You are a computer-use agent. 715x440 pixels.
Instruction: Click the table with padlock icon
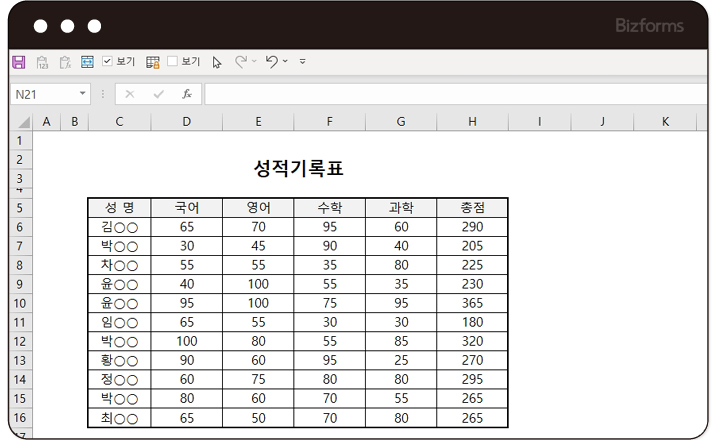coord(153,62)
